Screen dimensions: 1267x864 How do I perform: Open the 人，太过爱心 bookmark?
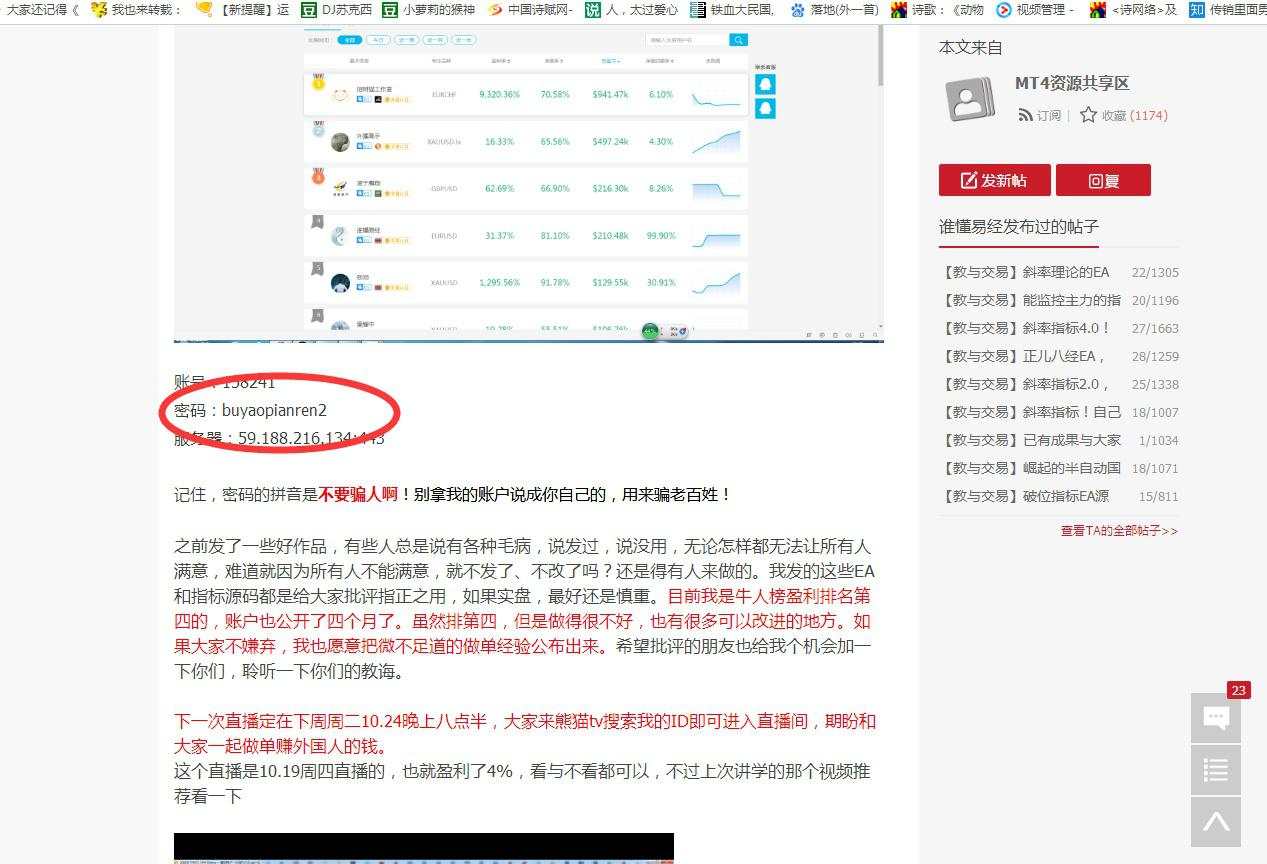pyautogui.click(x=631, y=10)
